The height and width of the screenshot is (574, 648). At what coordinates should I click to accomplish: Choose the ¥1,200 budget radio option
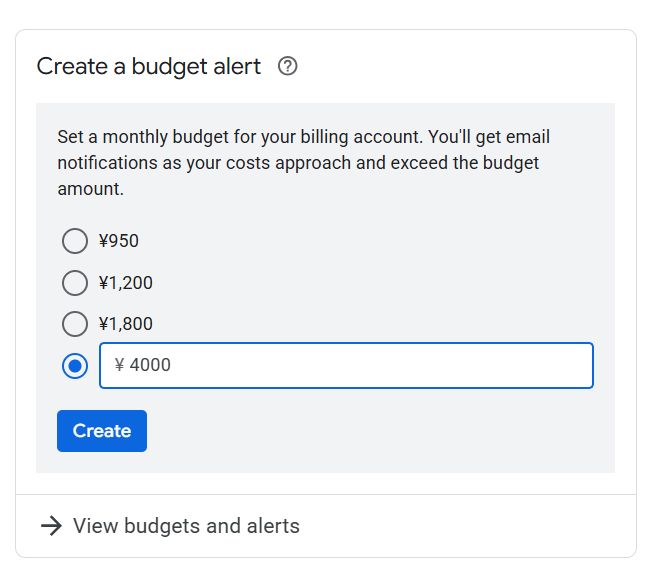point(75,283)
